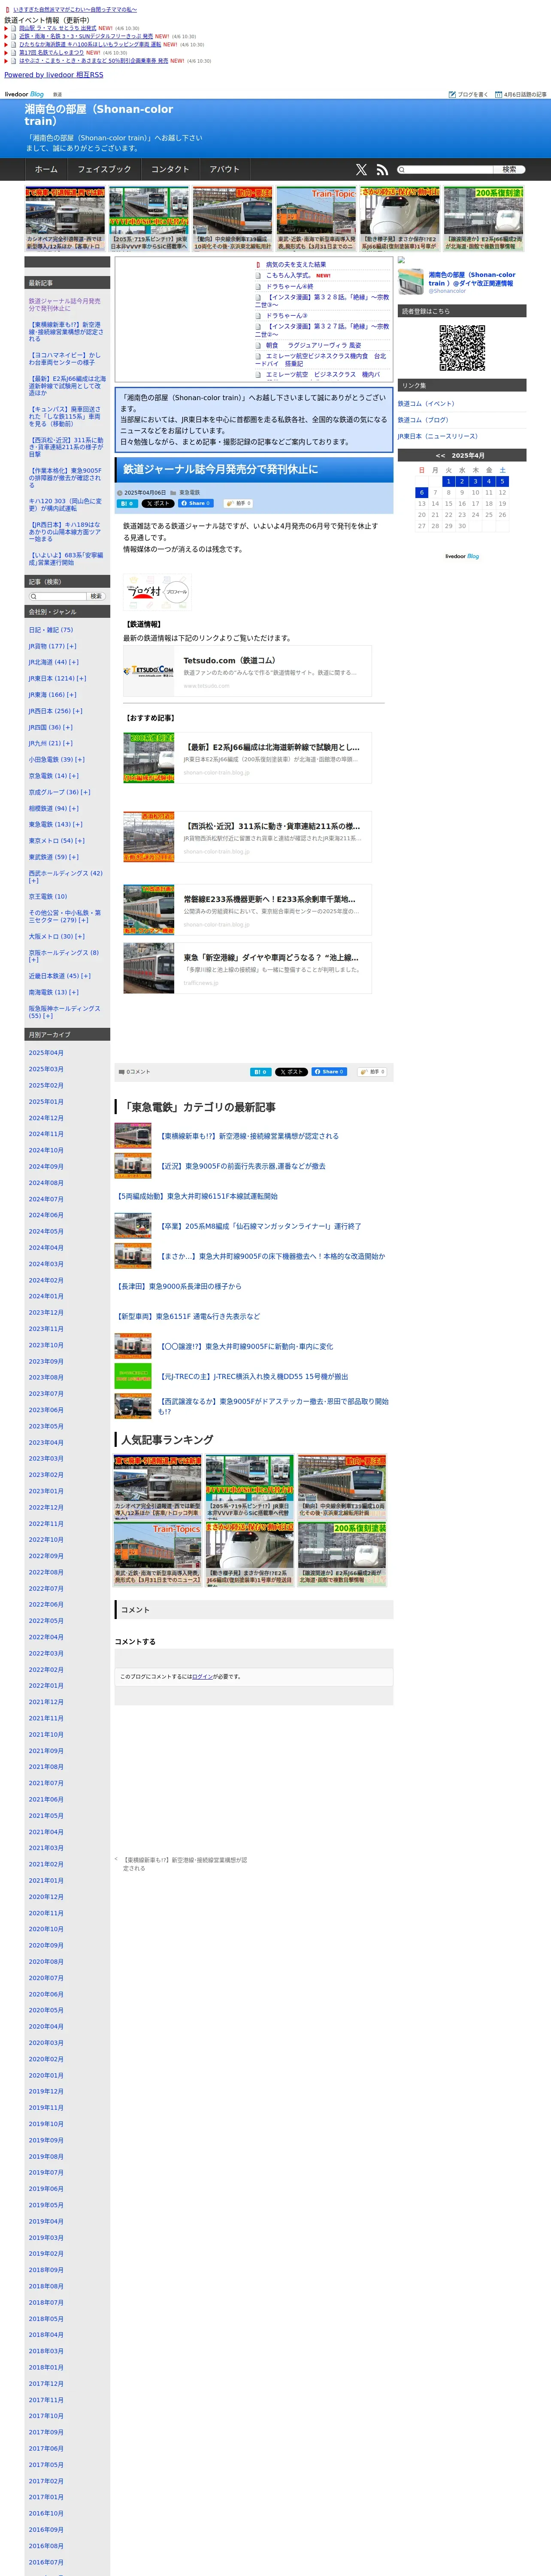Click the livedoor Blog logo below the calendar
The image size is (551, 2576).
coord(462,556)
